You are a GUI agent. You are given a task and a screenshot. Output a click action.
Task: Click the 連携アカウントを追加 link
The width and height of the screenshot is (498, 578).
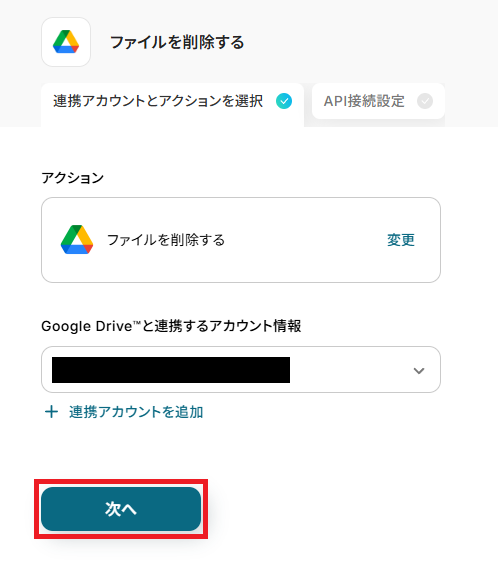click(x=136, y=412)
